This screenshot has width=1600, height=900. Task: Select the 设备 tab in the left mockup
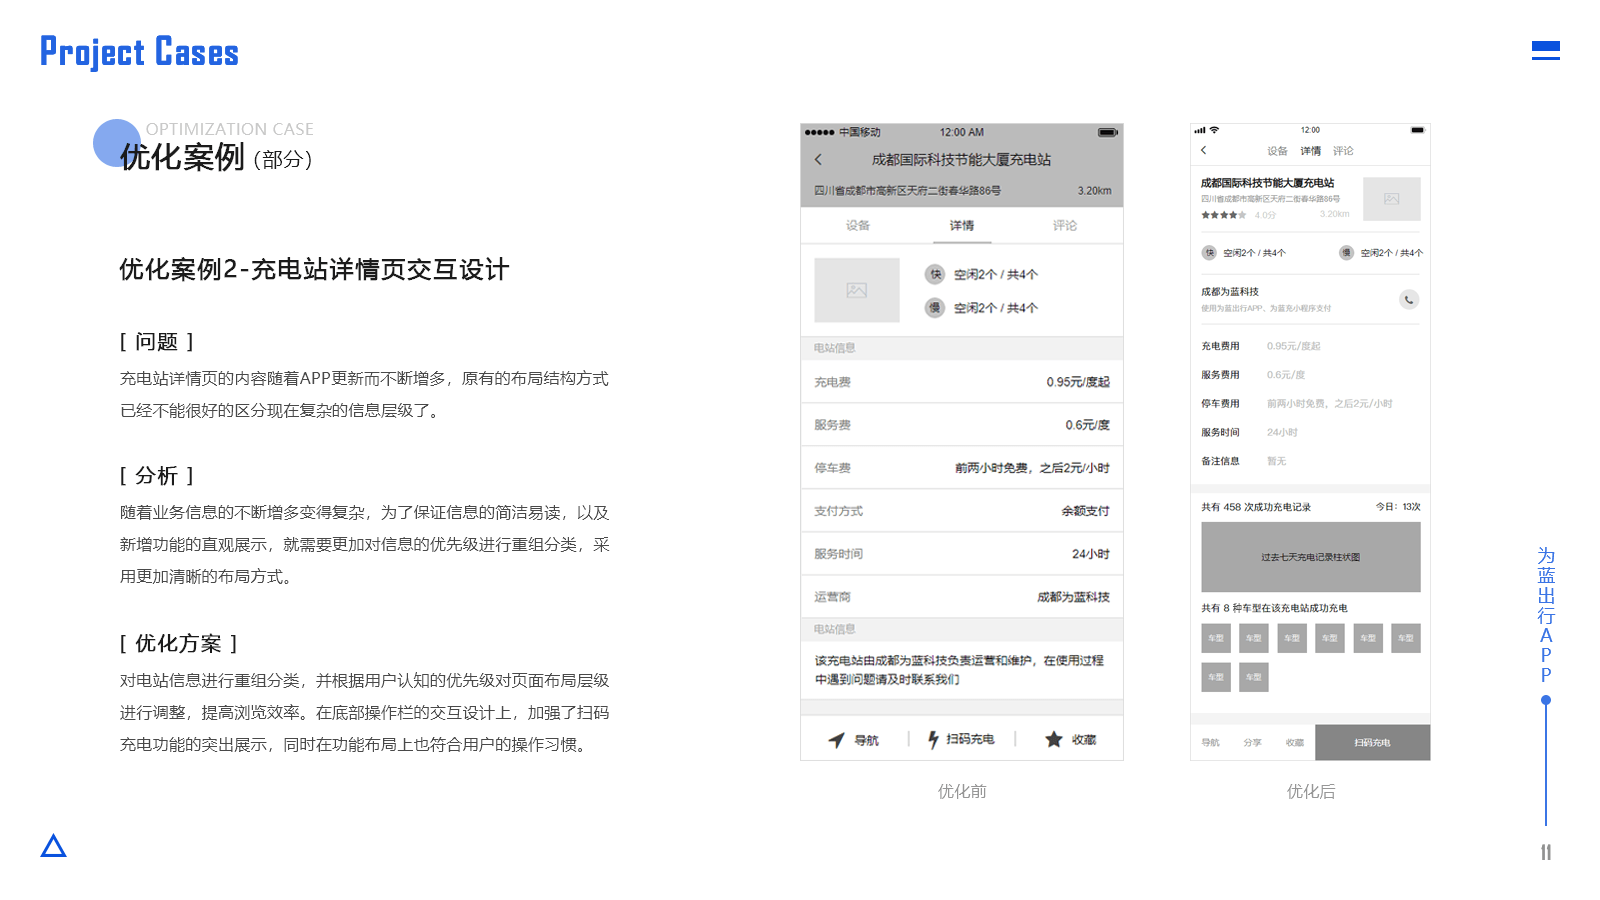tap(857, 225)
